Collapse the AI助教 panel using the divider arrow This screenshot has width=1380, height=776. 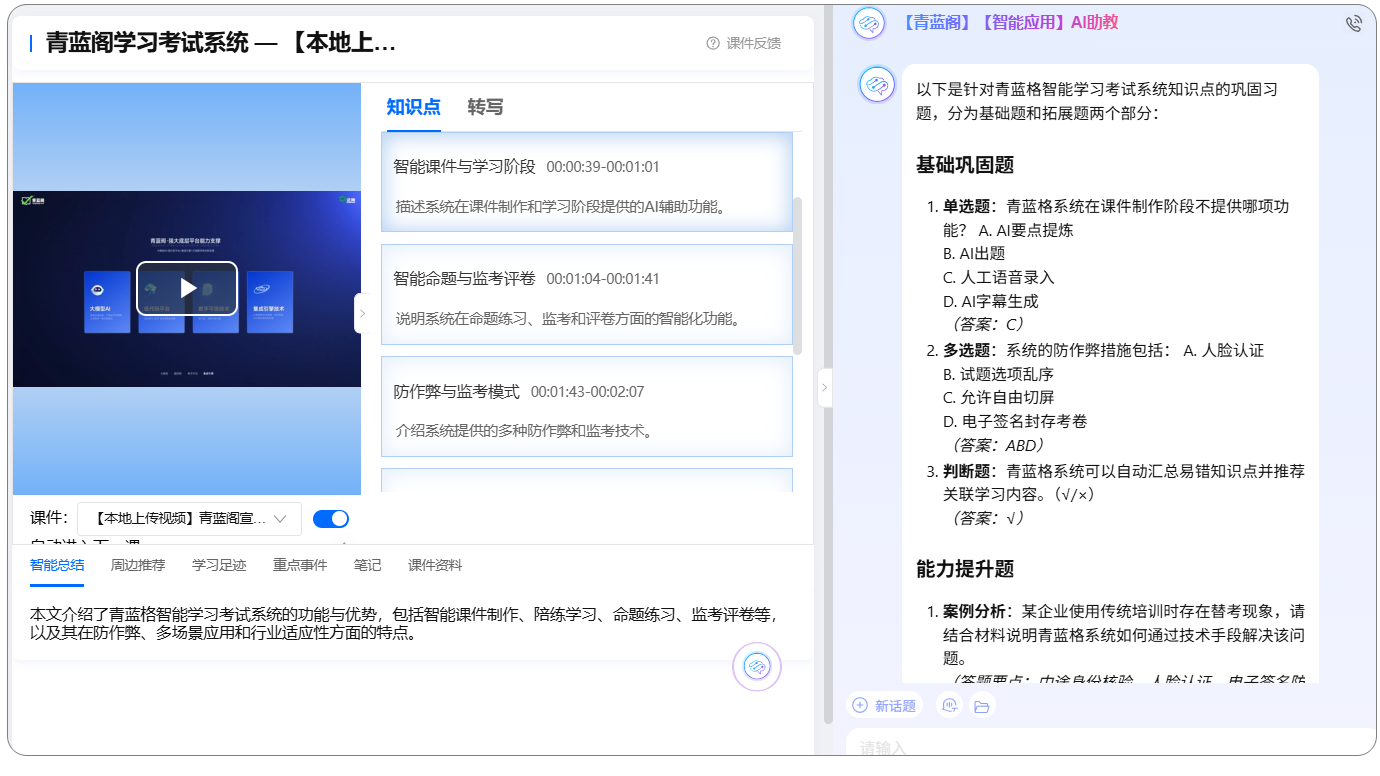pyautogui.click(x=824, y=387)
